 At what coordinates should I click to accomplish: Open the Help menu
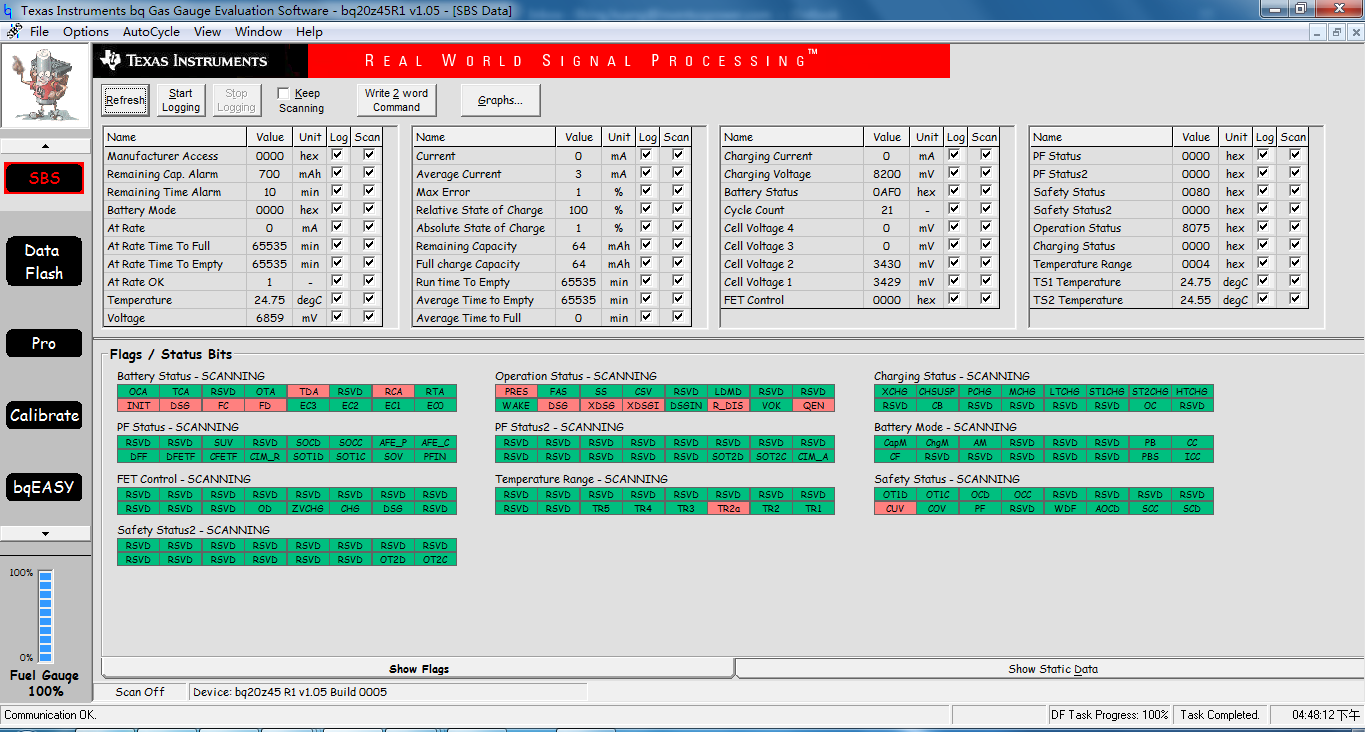(x=310, y=32)
